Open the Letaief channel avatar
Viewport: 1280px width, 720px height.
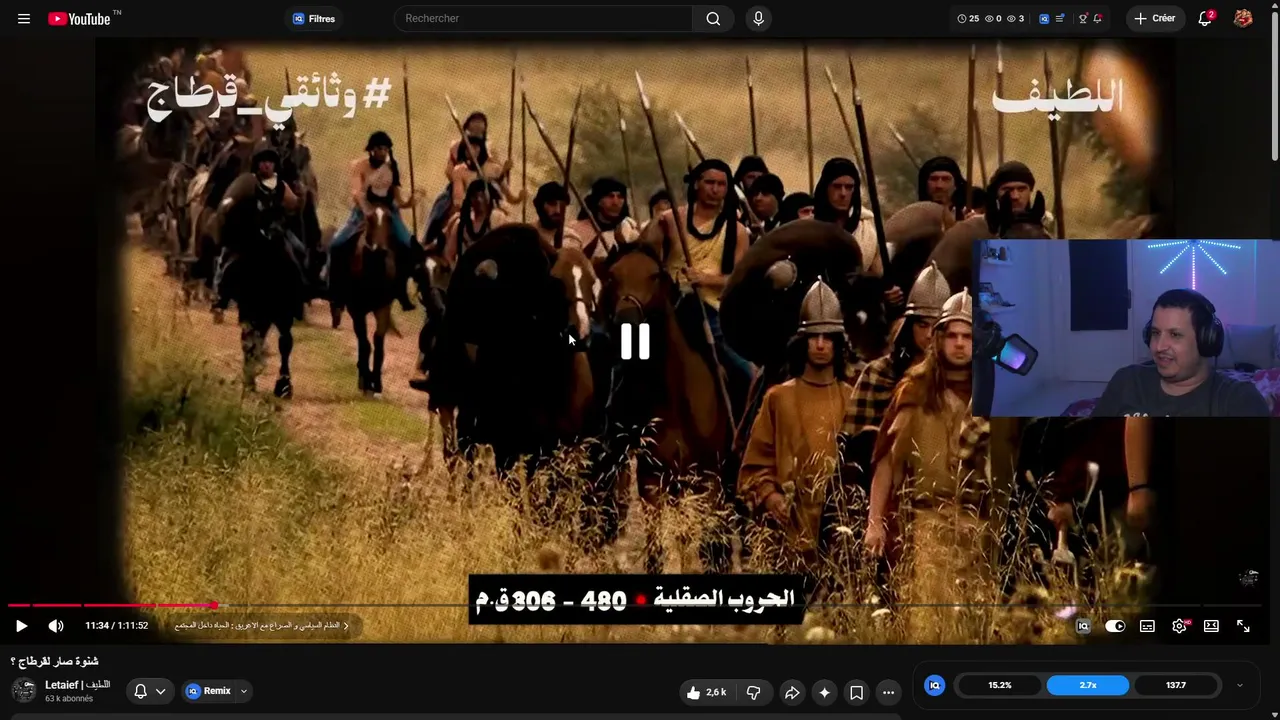click(23, 690)
